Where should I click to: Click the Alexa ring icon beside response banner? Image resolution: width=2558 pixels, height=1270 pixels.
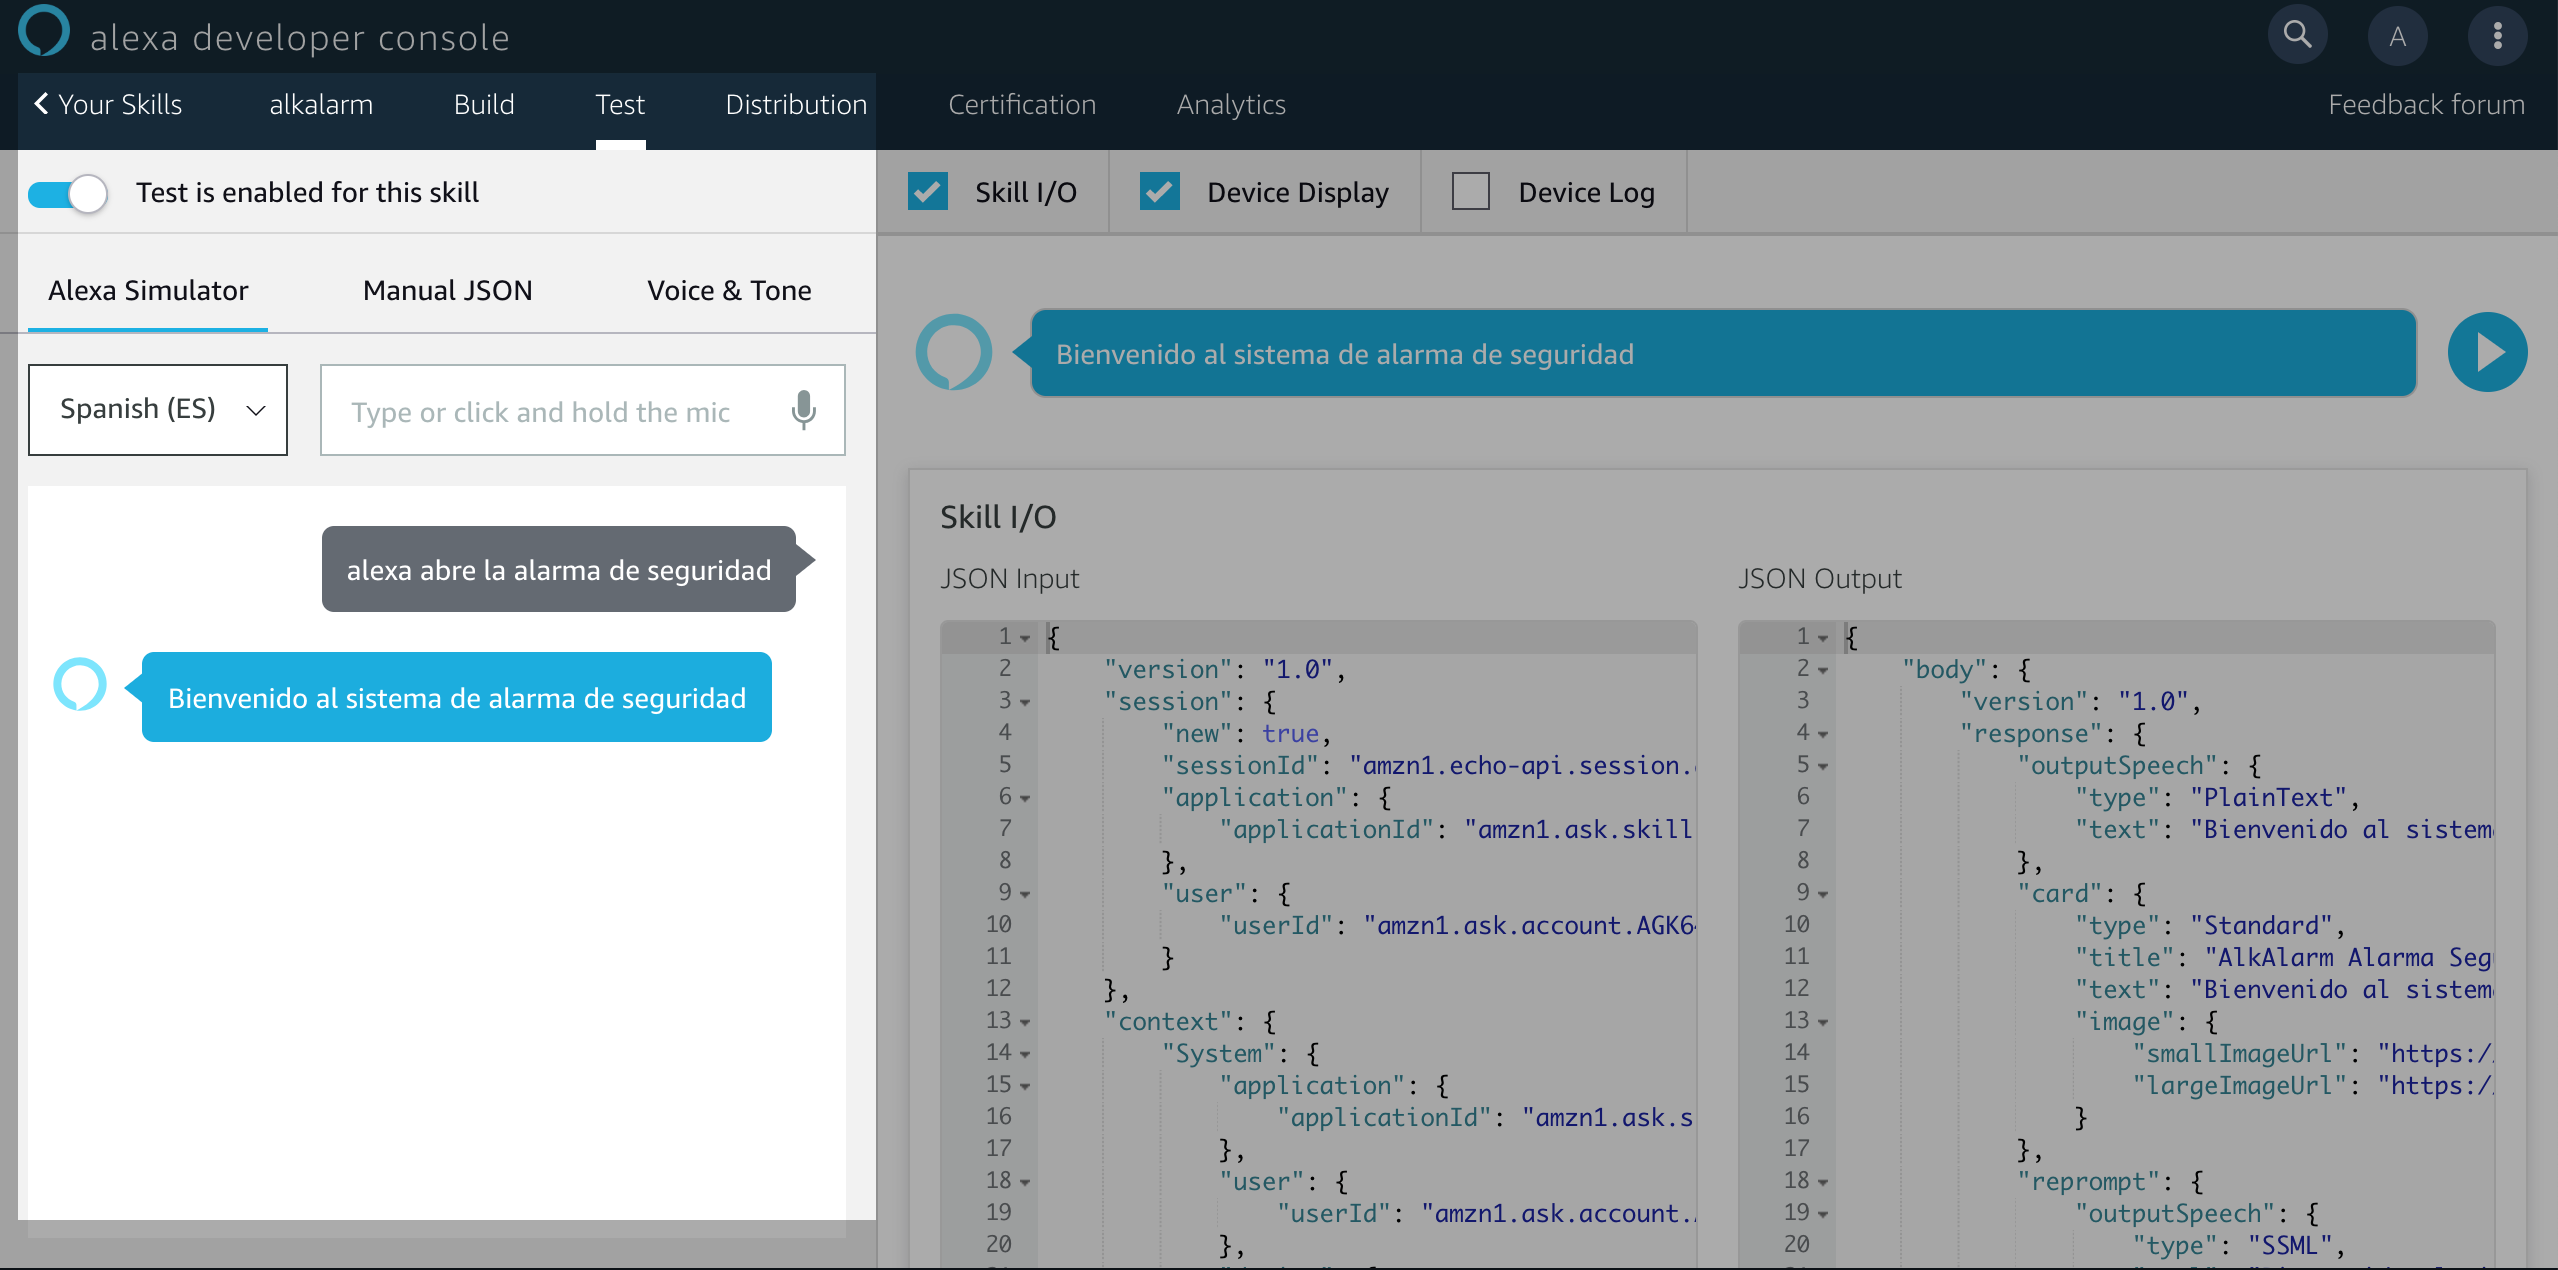[x=953, y=352]
